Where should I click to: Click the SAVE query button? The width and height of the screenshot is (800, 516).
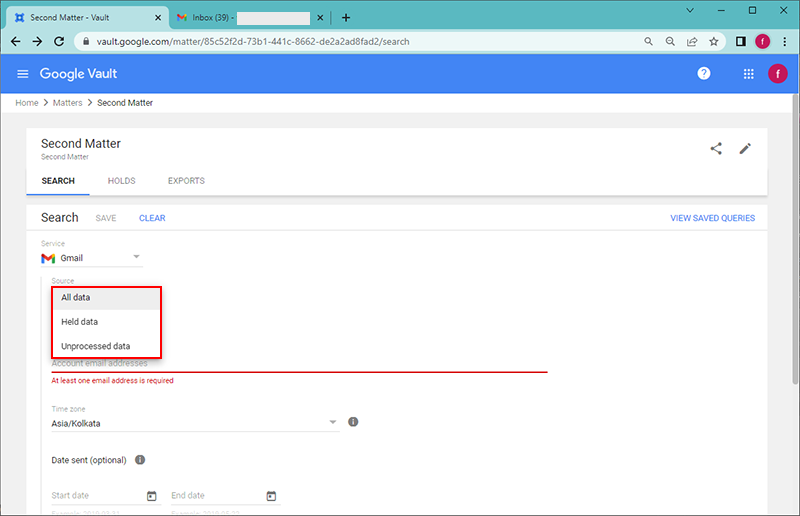[106, 218]
